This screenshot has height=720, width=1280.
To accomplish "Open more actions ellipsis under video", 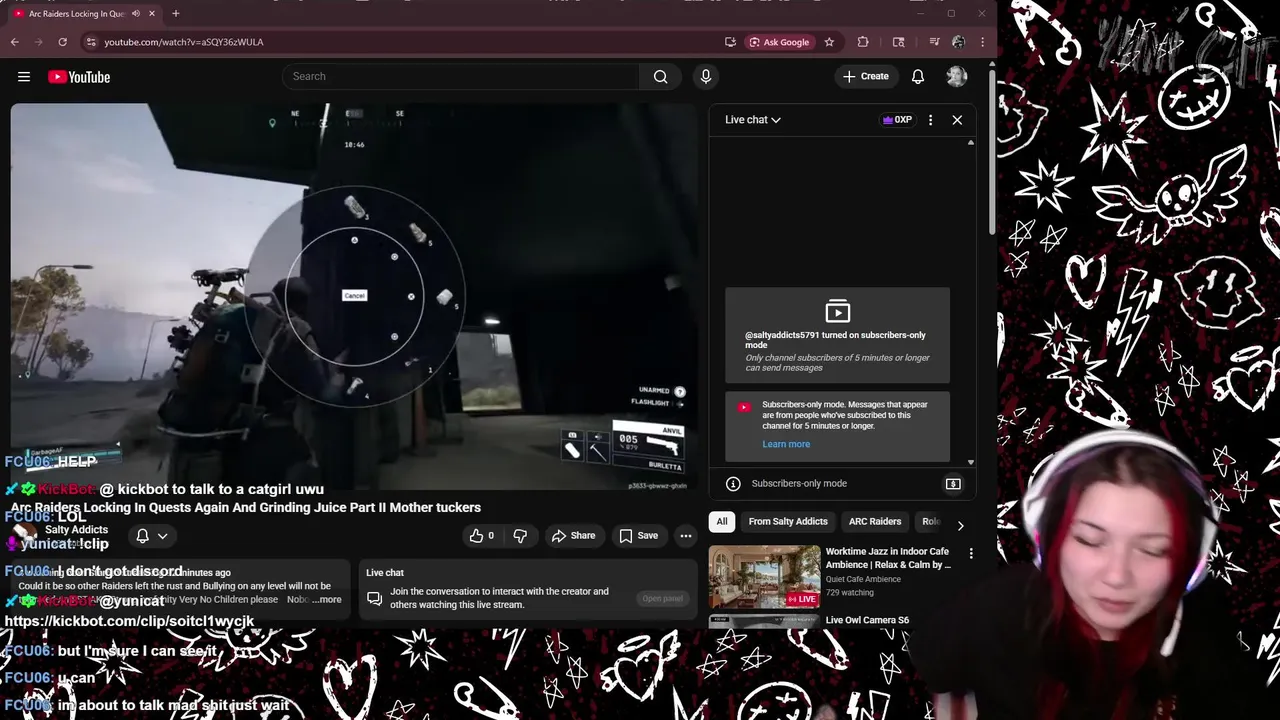I will (x=686, y=536).
